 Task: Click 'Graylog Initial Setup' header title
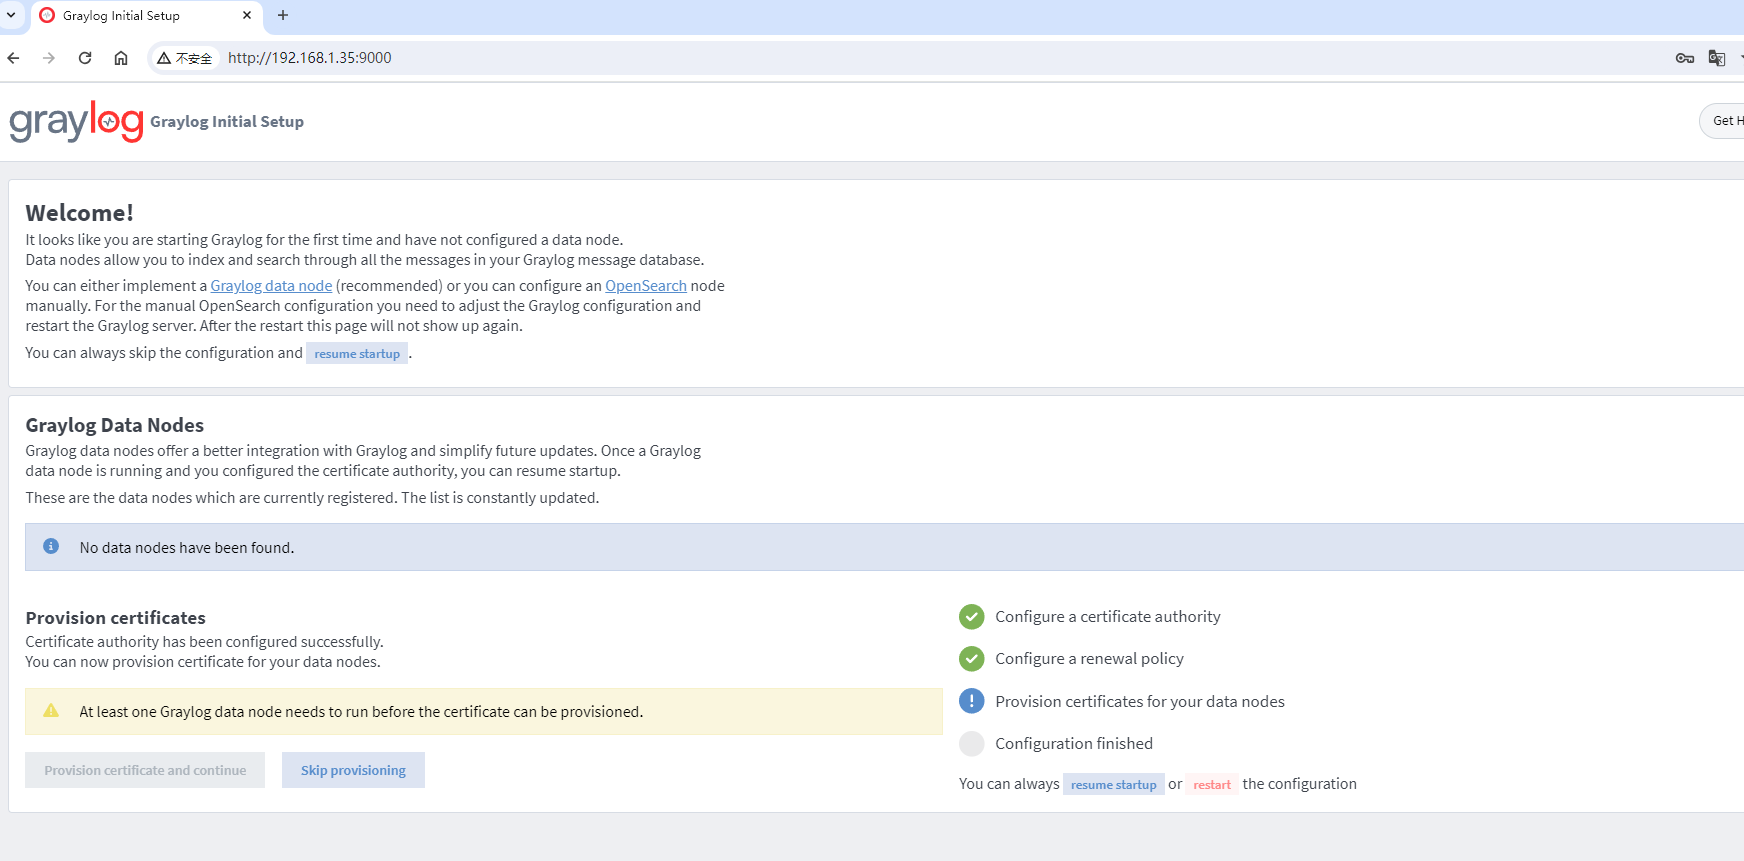click(227, 122)
